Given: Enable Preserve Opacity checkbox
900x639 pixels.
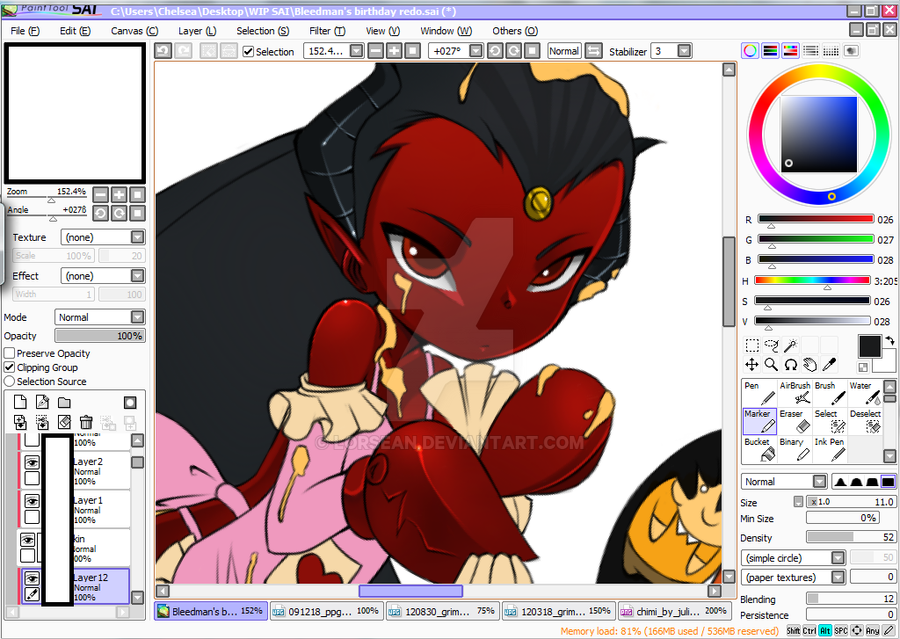Looking at the screenshot, I should [9, 353].
